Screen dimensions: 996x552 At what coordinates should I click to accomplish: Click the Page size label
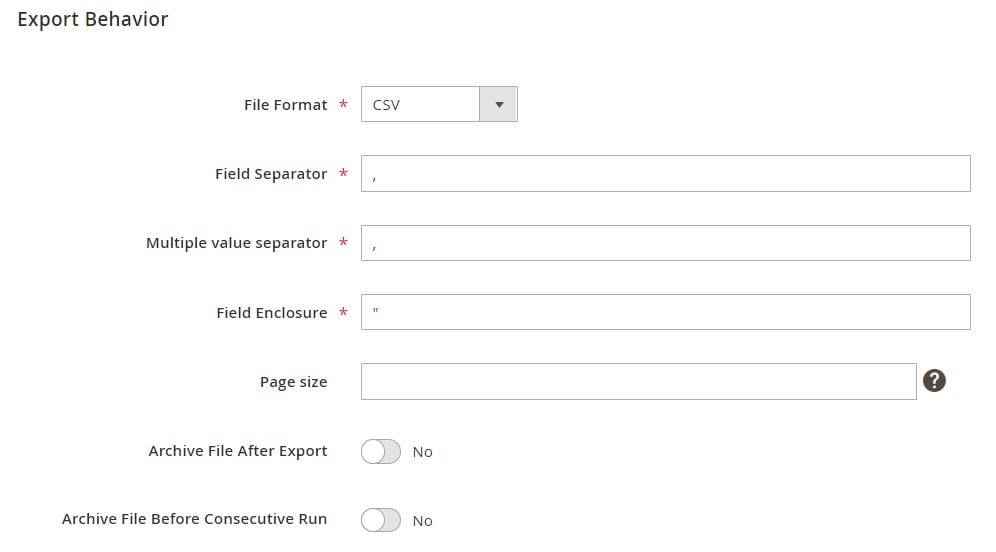[293, 382]
